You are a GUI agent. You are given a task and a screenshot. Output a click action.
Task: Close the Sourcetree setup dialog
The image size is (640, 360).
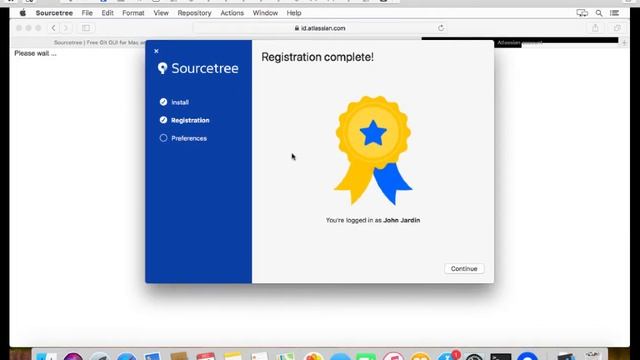[x=156, y=51]
